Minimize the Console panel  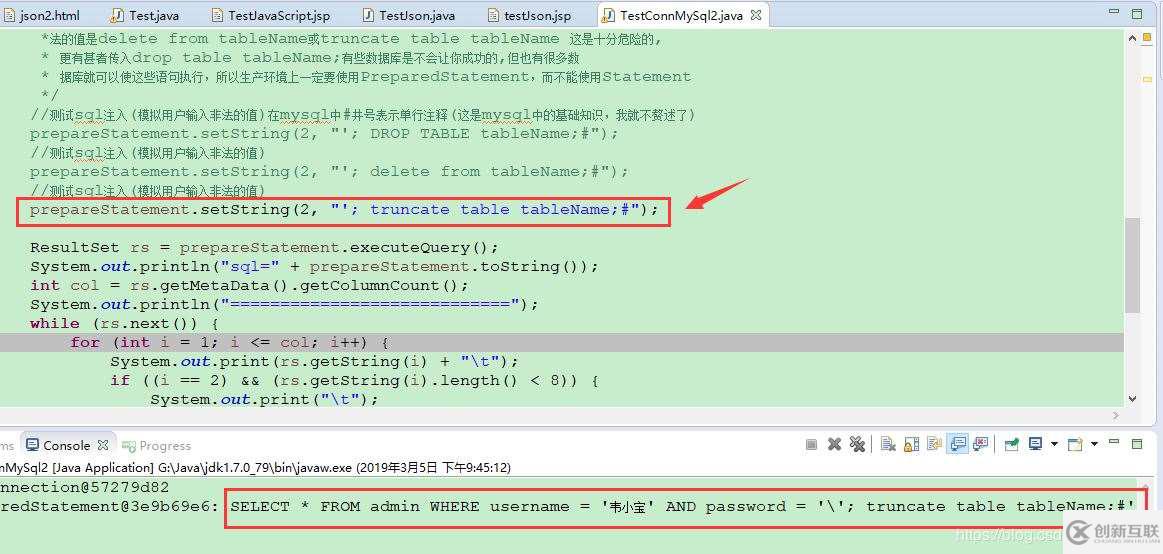(1114, 441)
